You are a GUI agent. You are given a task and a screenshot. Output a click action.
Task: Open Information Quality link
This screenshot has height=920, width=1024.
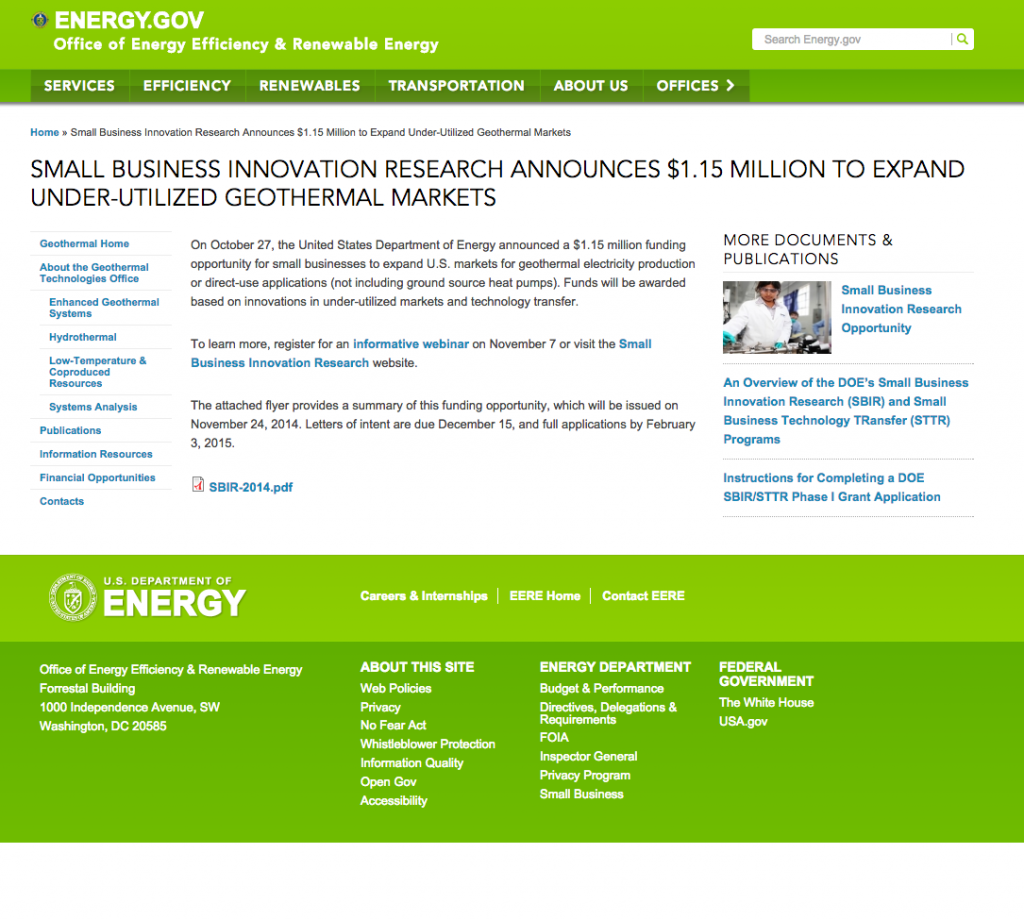tap(411, 763)
